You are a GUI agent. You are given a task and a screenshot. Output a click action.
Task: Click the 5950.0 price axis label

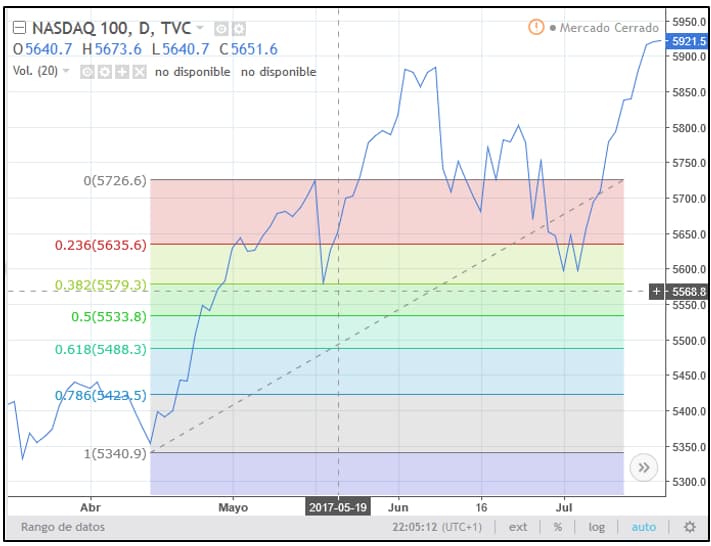[689, 21]
